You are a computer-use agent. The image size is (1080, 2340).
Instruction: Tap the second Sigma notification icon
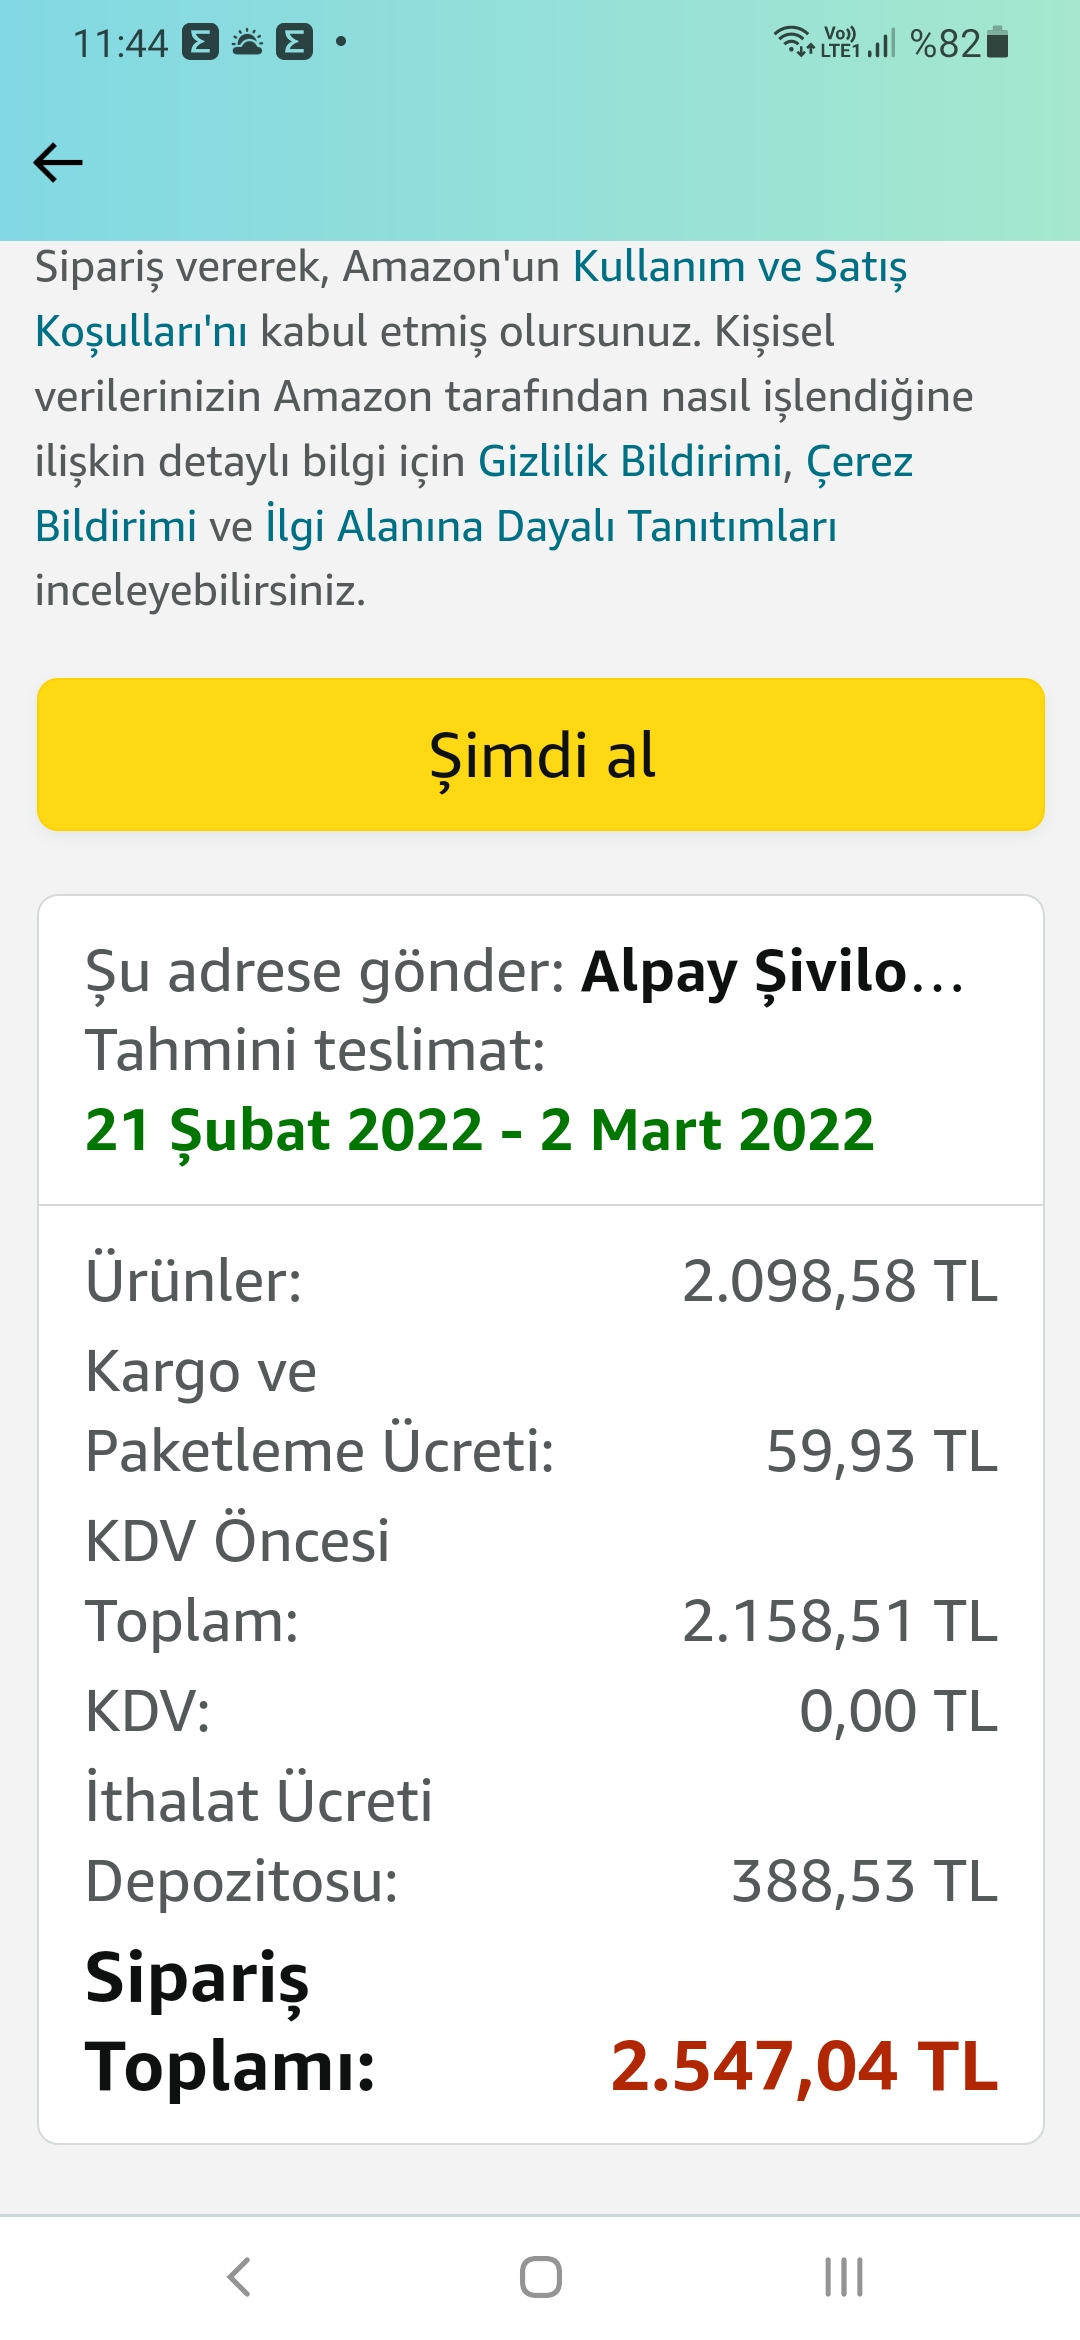pos(294,42)
